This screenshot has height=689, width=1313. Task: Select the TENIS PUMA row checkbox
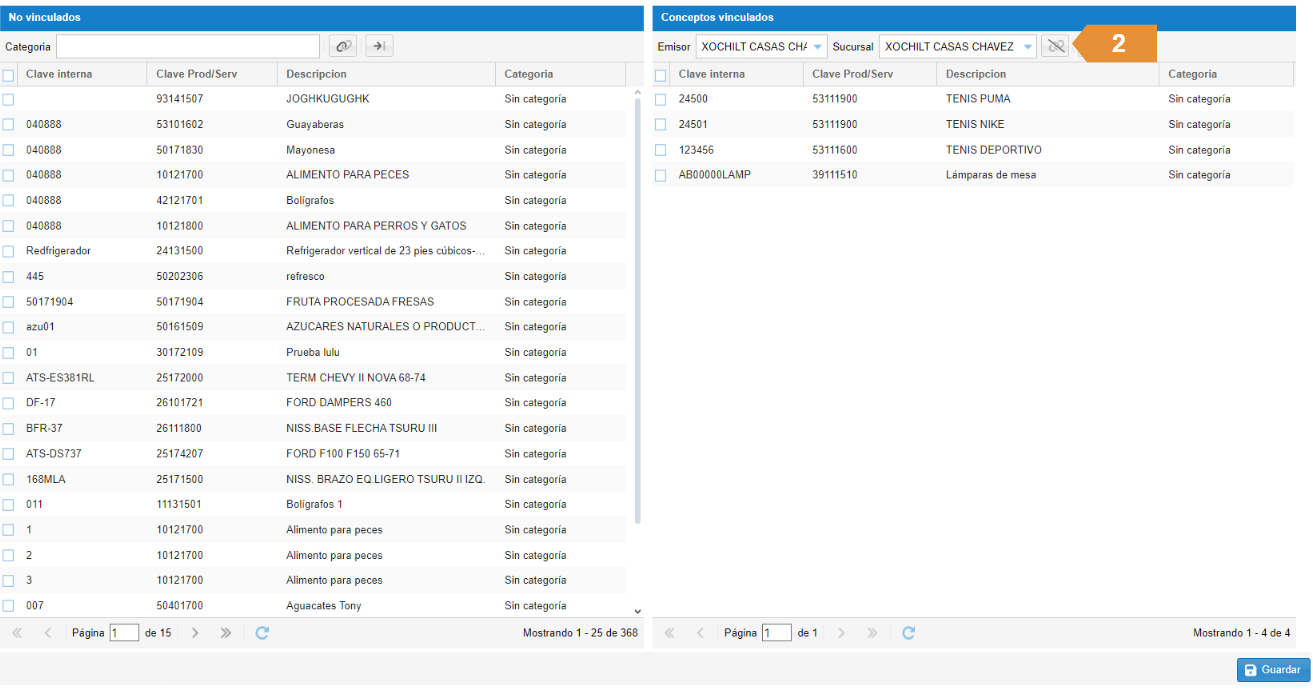click(x=660, y=99)
